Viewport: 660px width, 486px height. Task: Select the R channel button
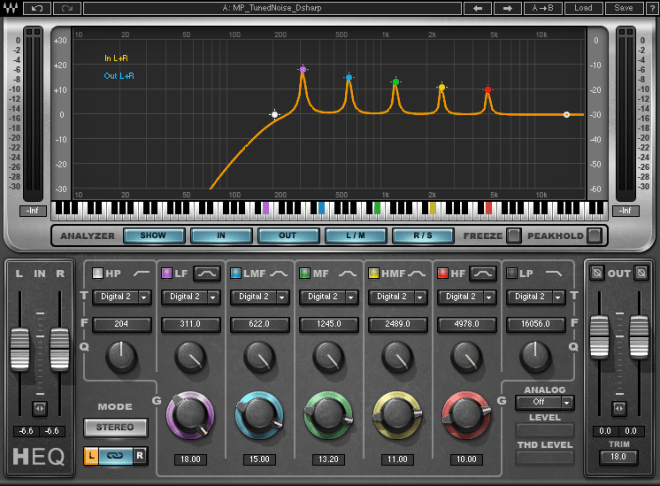140,456
